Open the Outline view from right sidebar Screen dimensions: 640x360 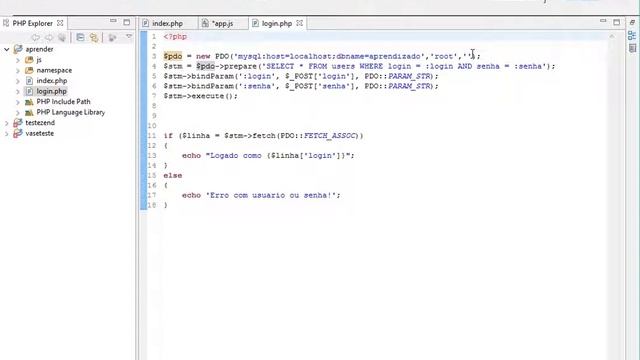pyautogui.click(x=632, y=36)
